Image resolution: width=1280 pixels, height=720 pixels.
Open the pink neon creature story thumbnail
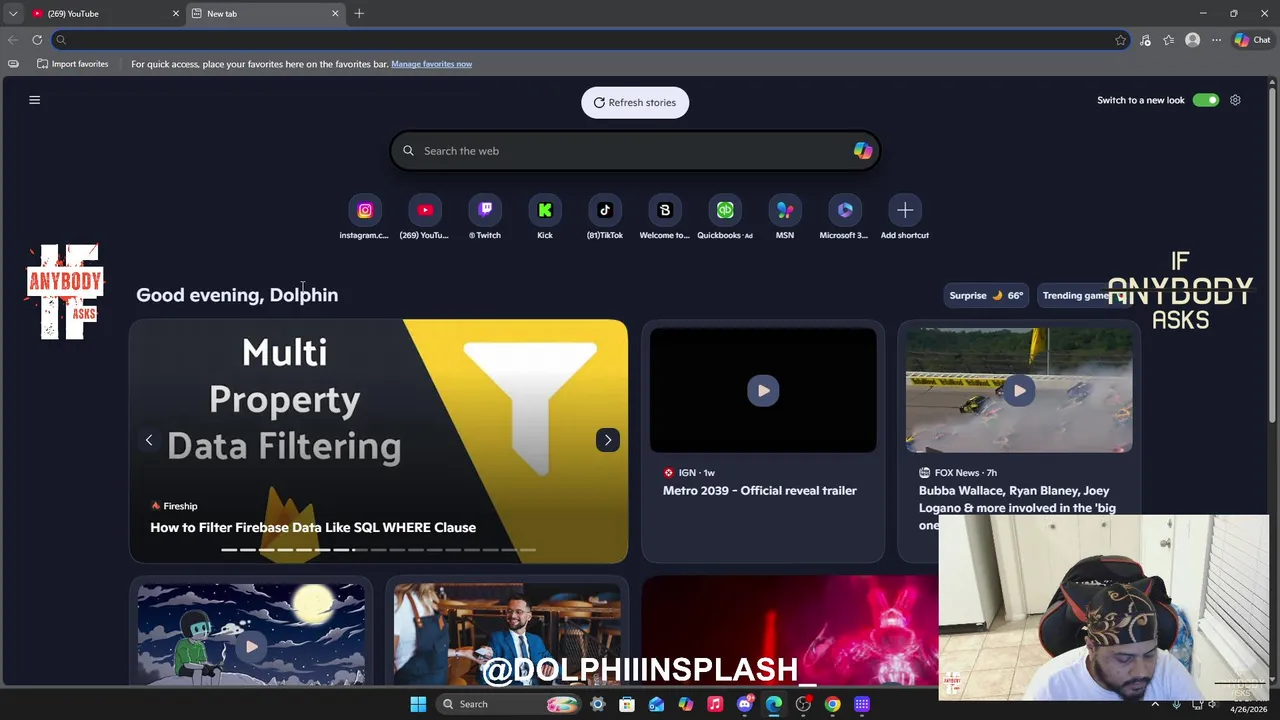tap(790, 631)
